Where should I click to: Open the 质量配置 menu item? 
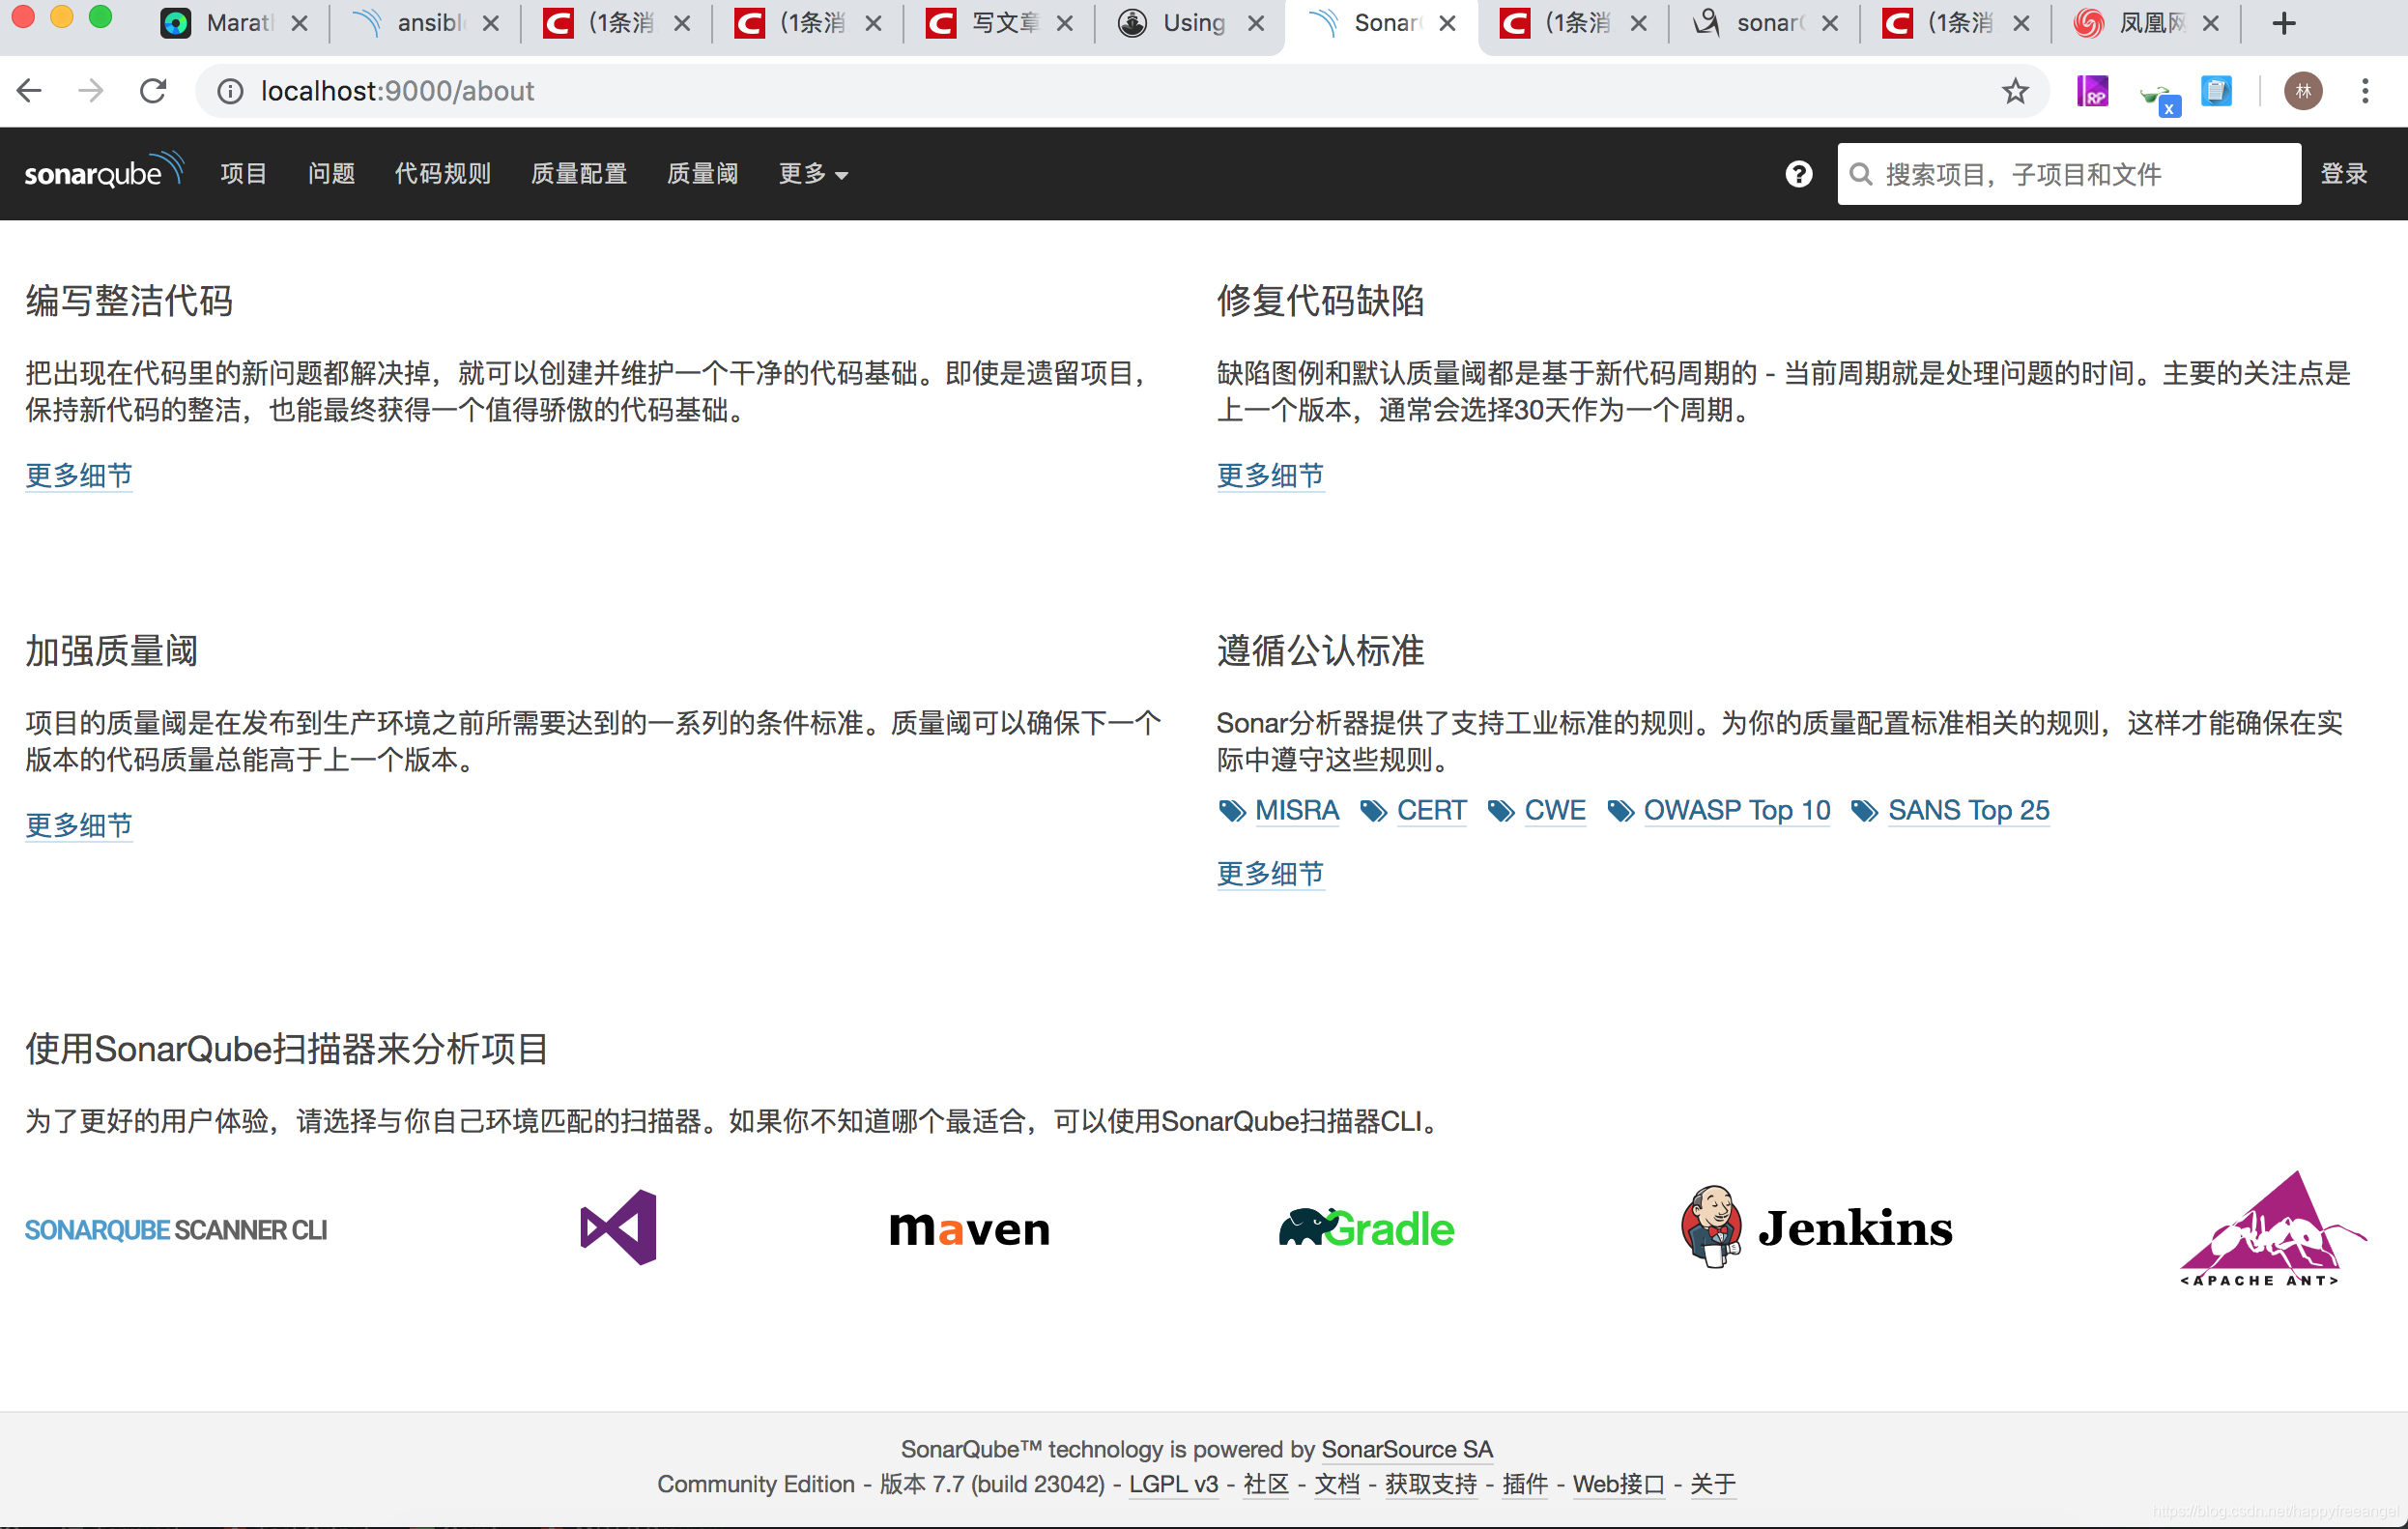click(579, 174)
